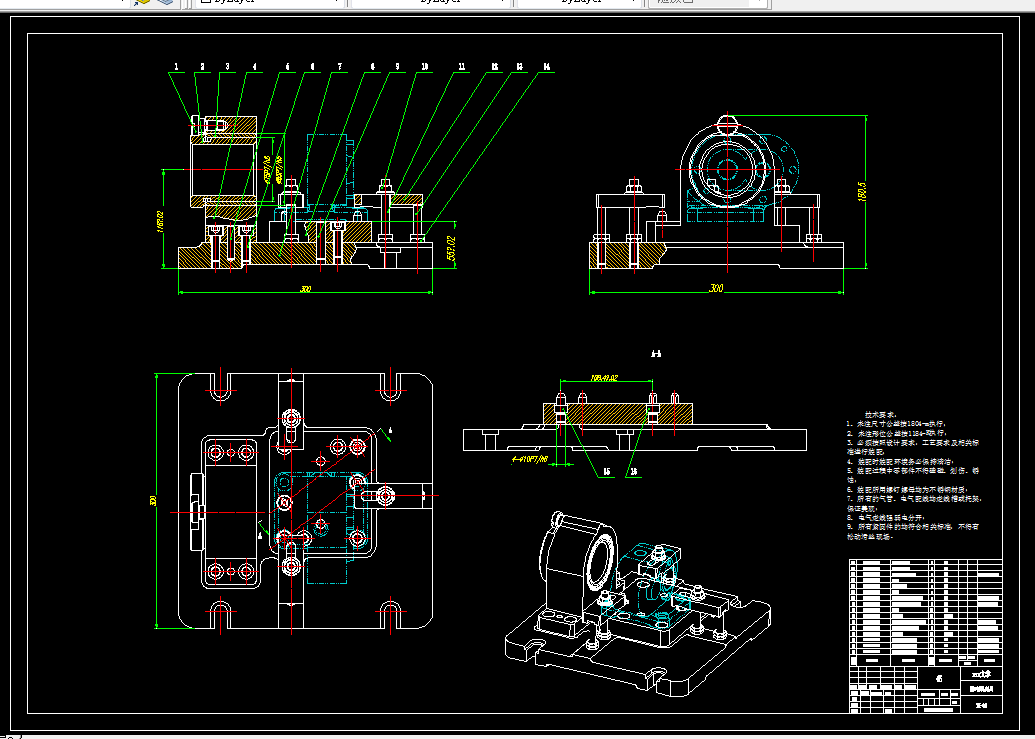Select the cyan workpiece outline in plan view

[x=321, y=528]
